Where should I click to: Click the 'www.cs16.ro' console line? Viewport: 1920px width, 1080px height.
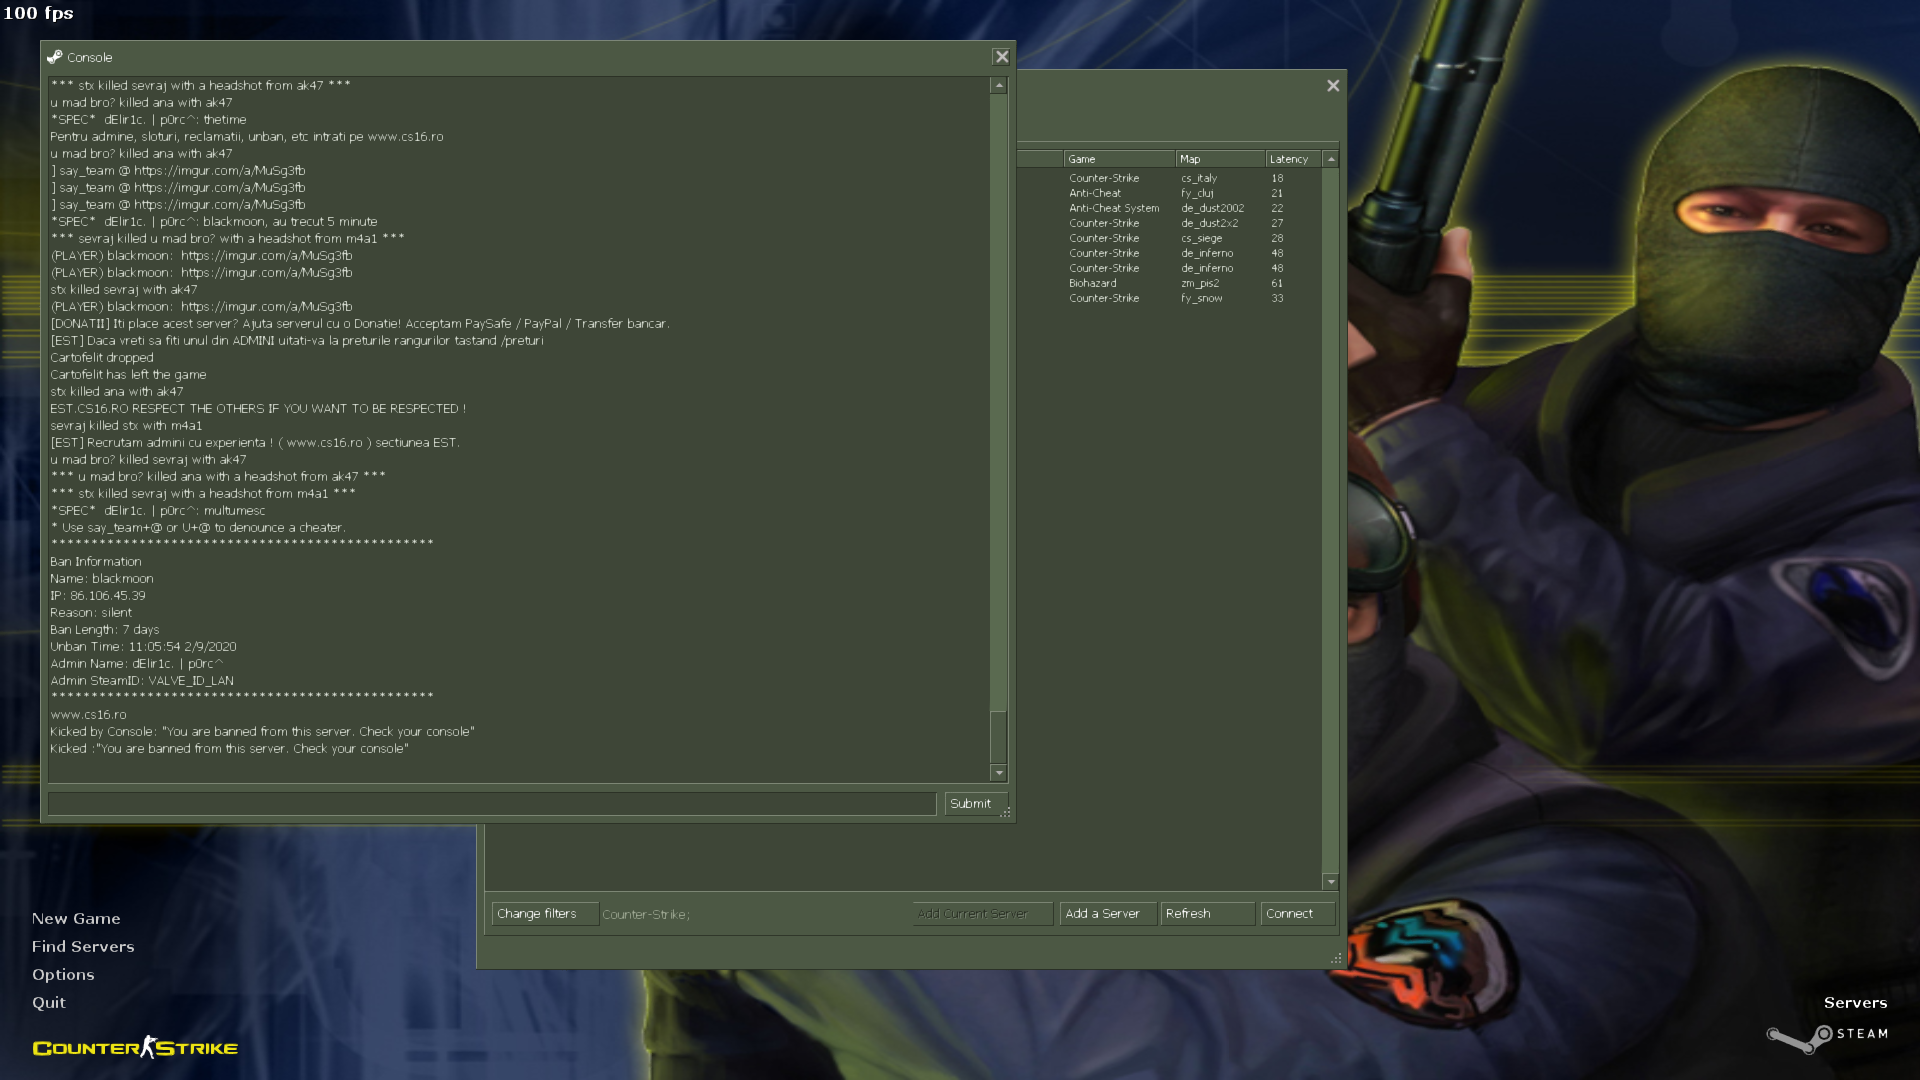[x=88, y=715]
